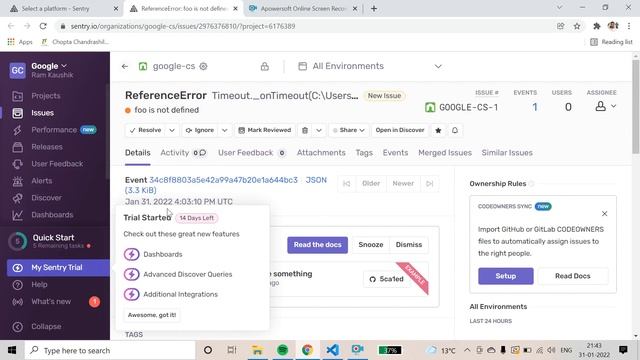Open Help in the sidebar
The width and height of the screenshot is (640, 360).
39,284
